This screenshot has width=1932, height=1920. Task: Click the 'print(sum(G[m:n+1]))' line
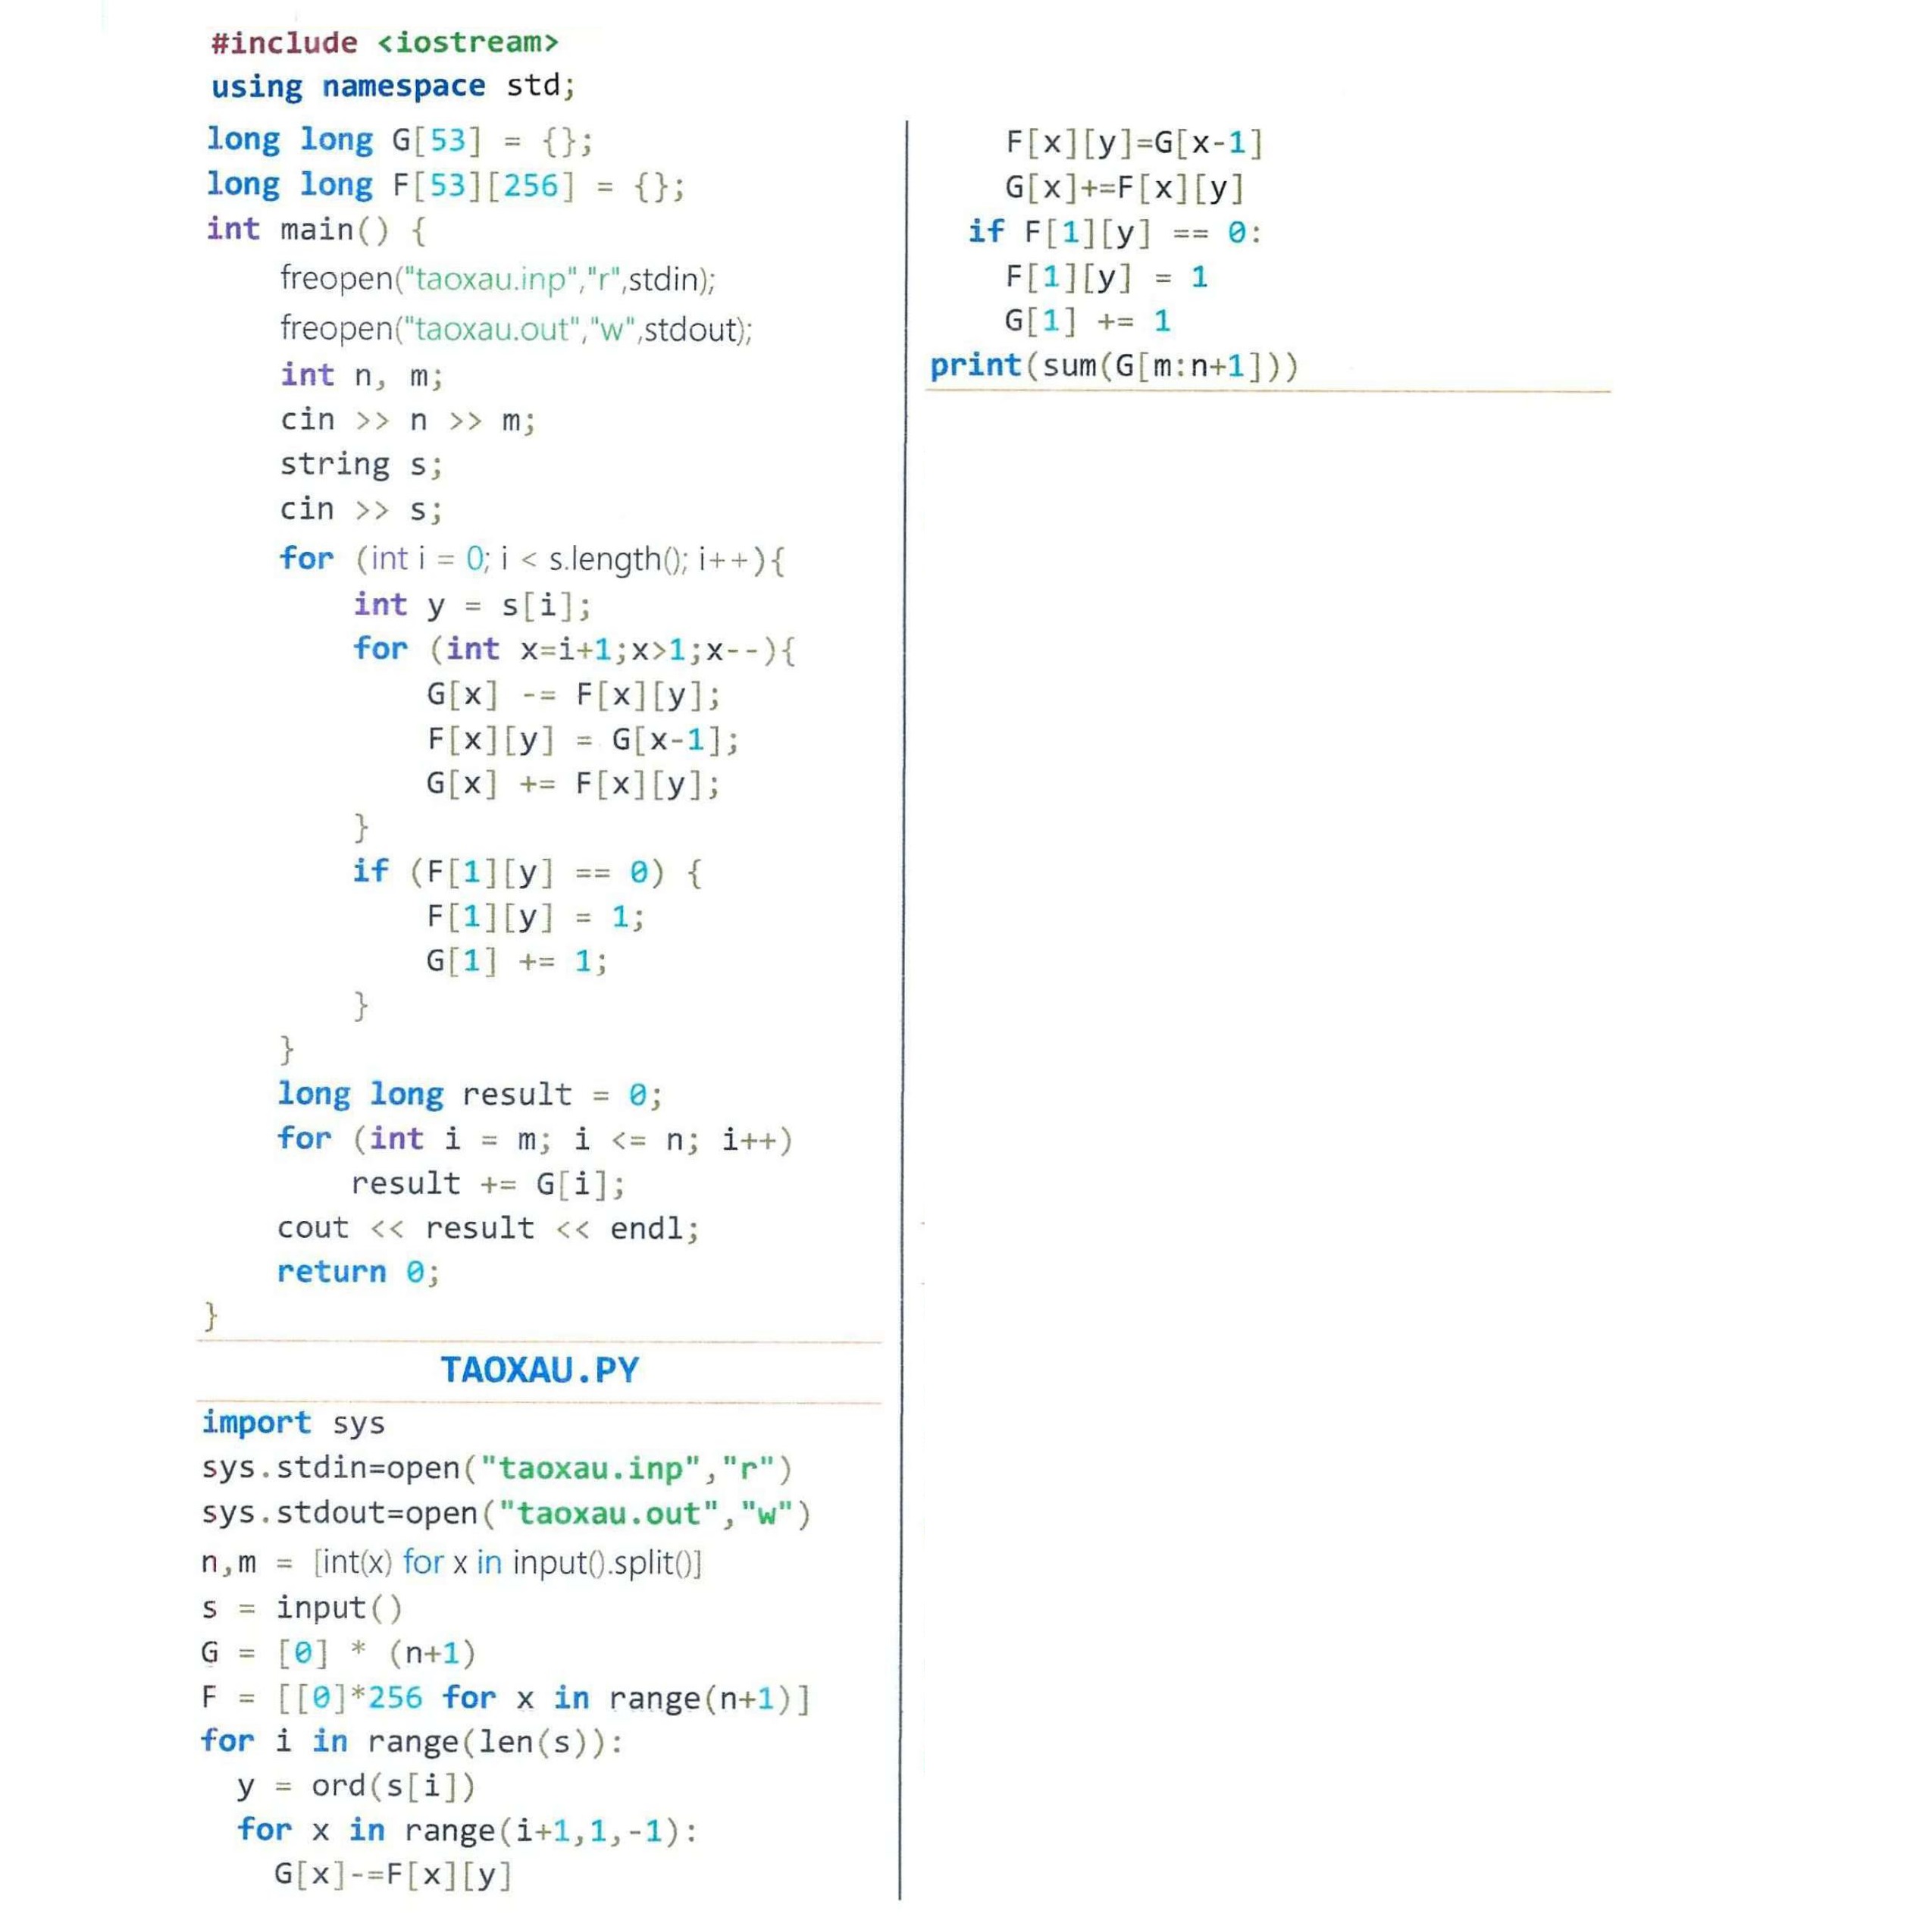pyautogui.click(x=1115, y=366)
